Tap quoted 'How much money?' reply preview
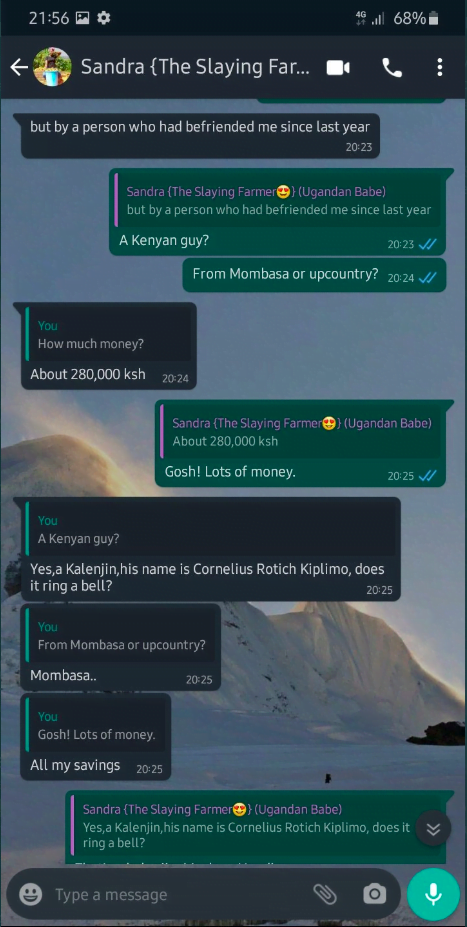 click(x=108, y=335)
